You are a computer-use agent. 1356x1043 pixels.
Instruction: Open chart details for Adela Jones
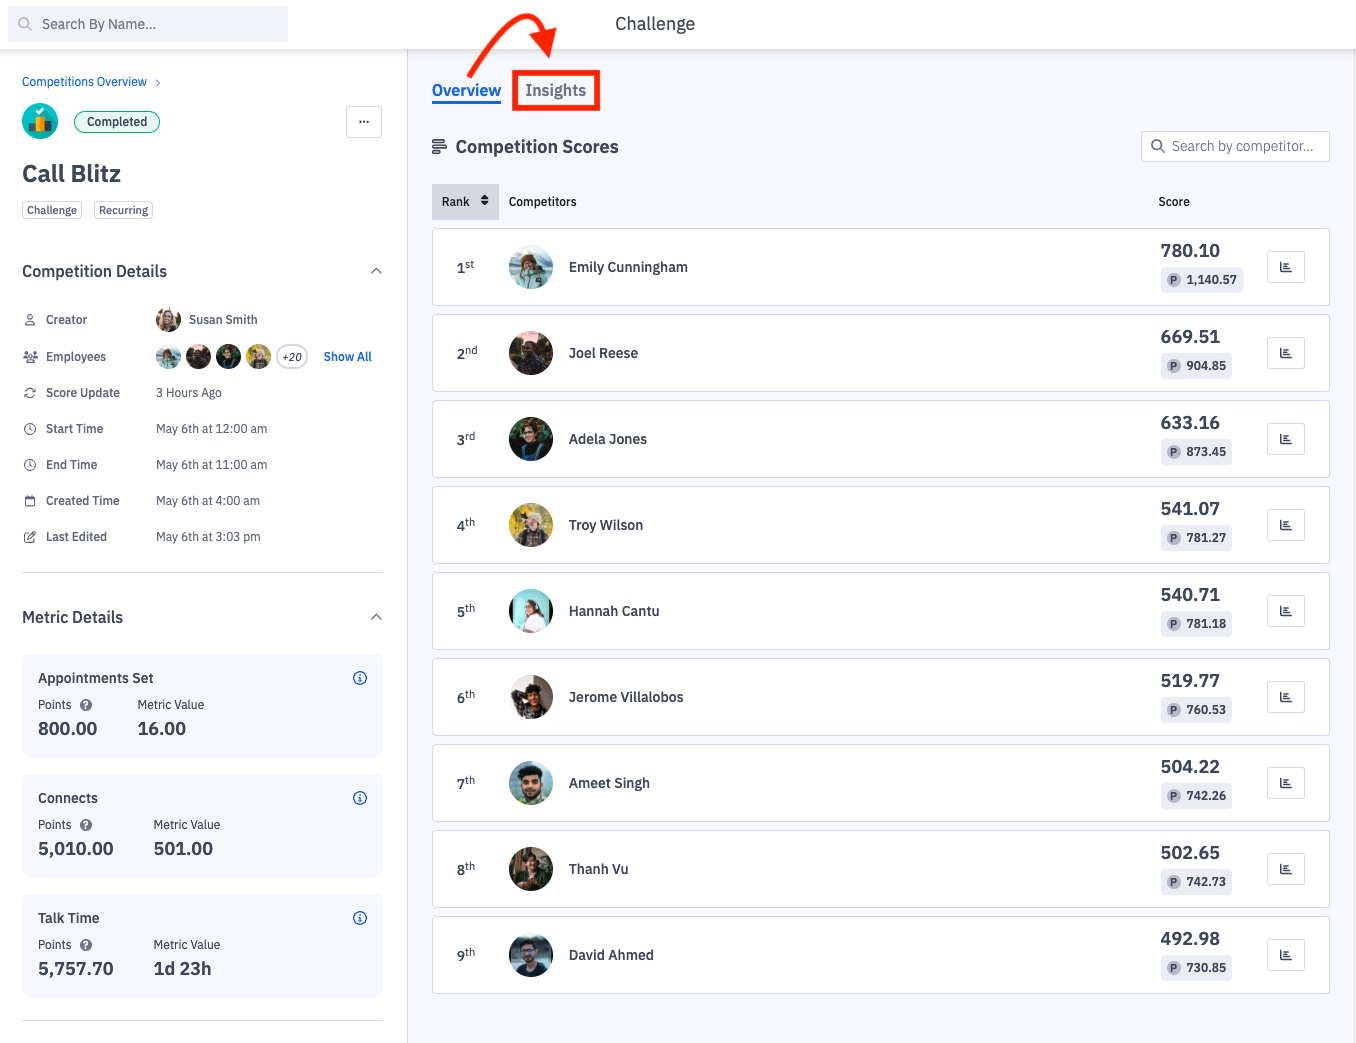(1285, 439)
